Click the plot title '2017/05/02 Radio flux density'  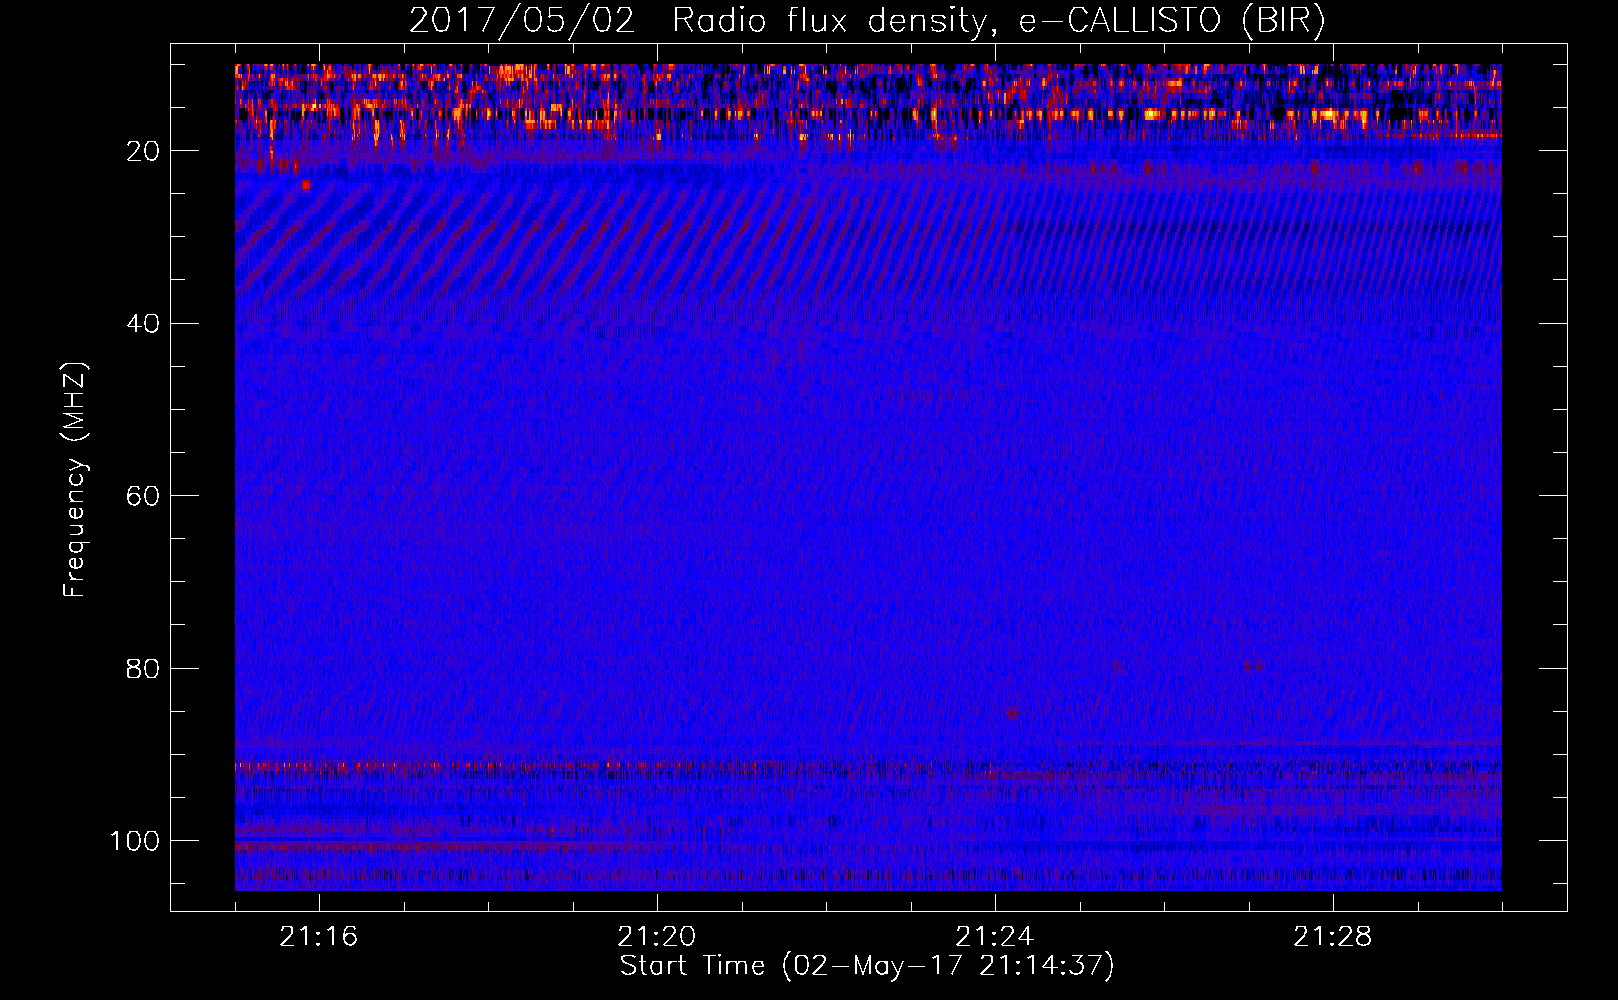coord(867,21)
